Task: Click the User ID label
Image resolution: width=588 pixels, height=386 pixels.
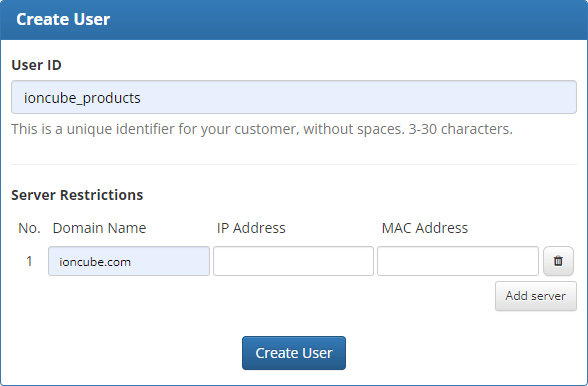Action: pos(36,65)
